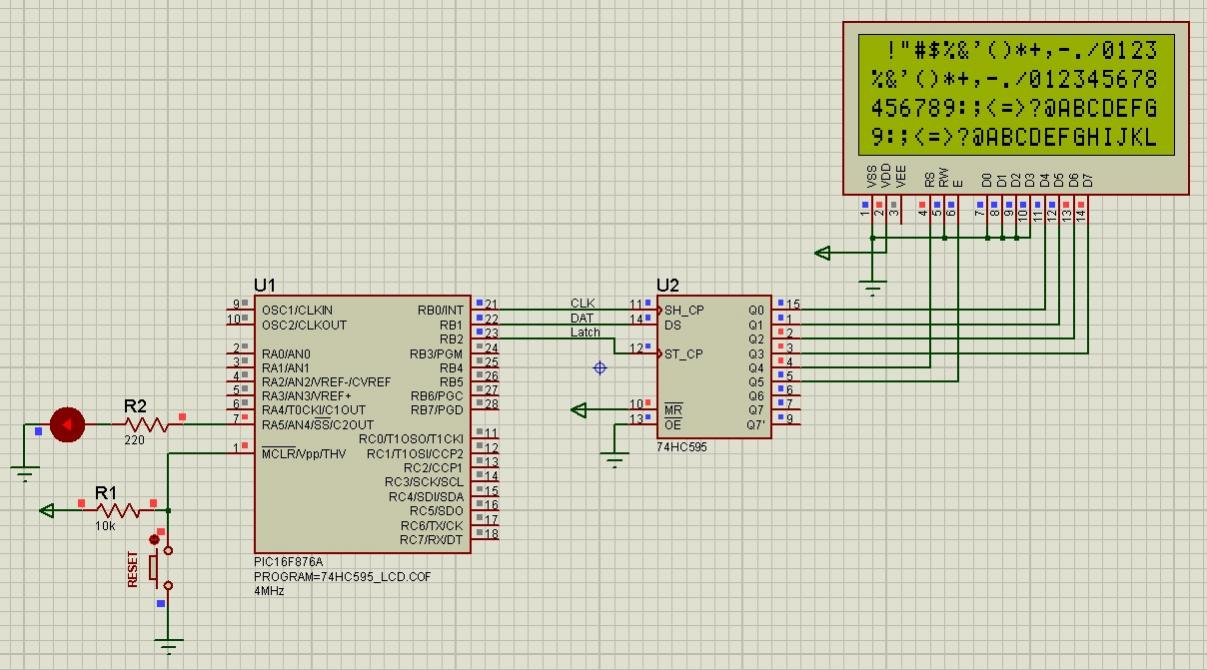
Task: Click the power terminal arrow left of R1
Action: (x=47, y=511)
